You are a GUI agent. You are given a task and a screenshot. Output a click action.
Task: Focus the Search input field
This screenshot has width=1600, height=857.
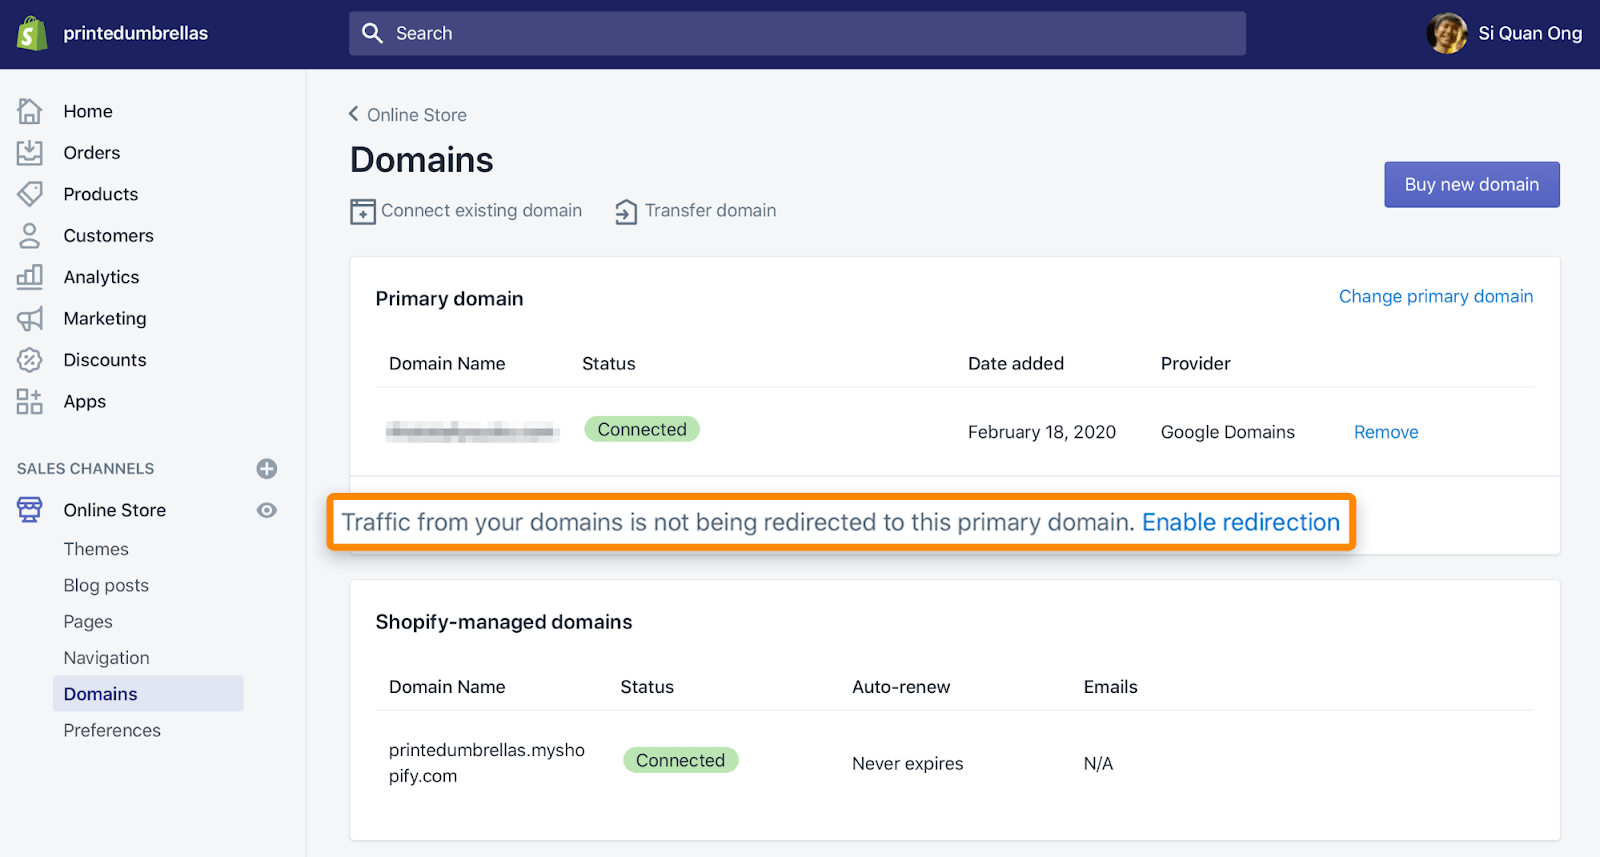[797, 33]
